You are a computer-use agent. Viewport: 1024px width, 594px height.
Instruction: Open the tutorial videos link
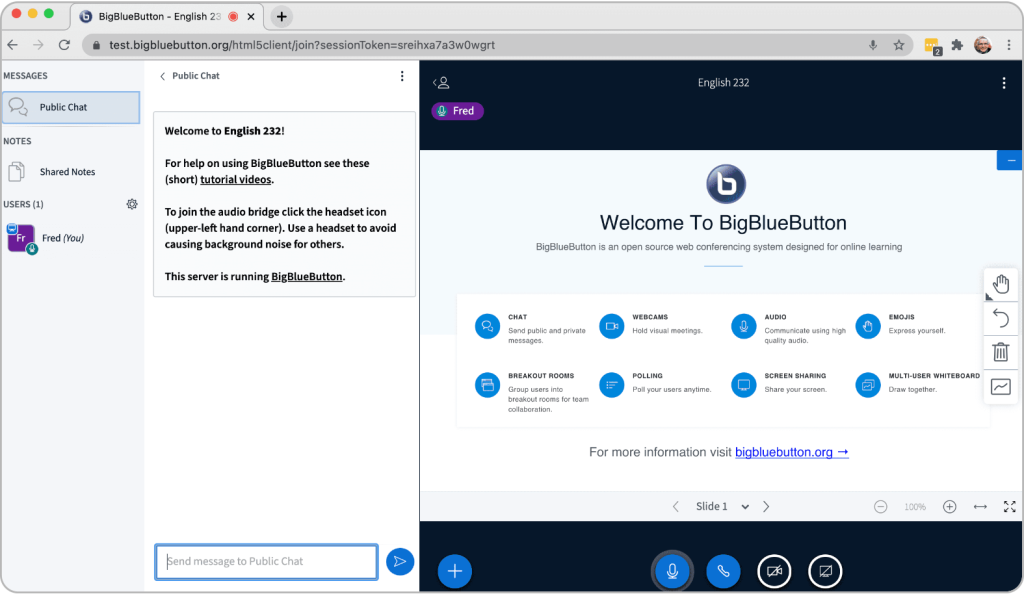(x=235, y=180)
